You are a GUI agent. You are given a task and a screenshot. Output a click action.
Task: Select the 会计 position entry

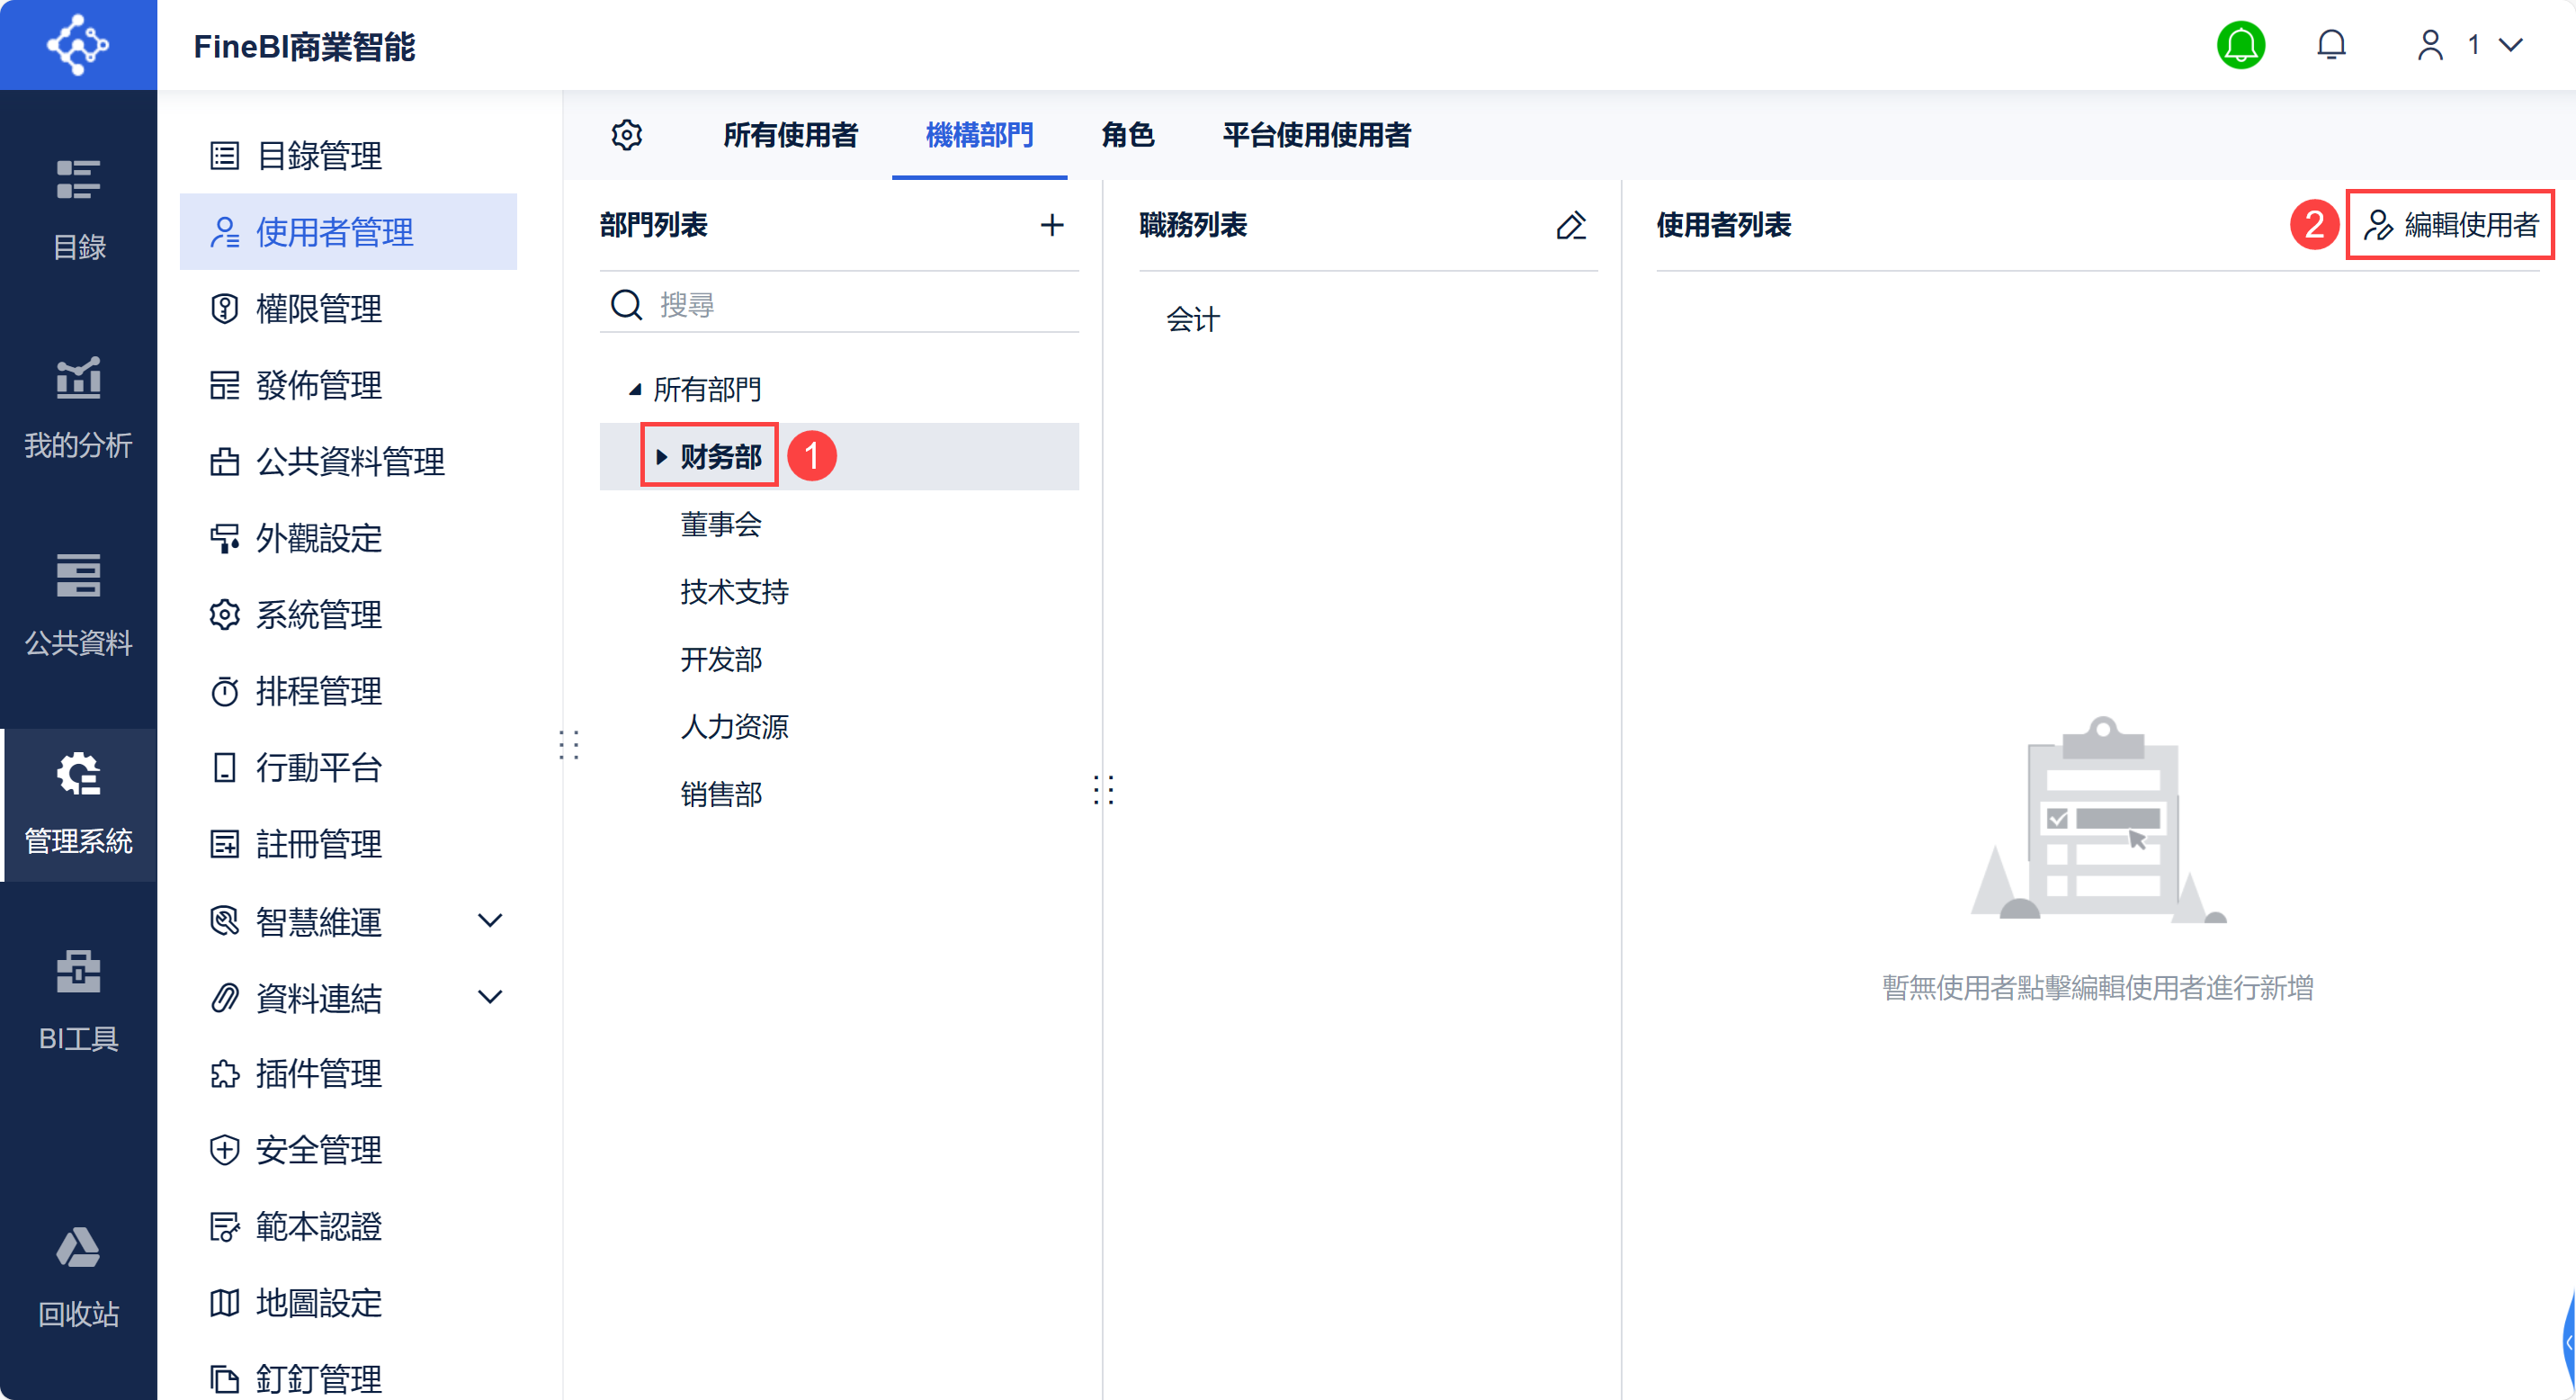pos(1193,320)
